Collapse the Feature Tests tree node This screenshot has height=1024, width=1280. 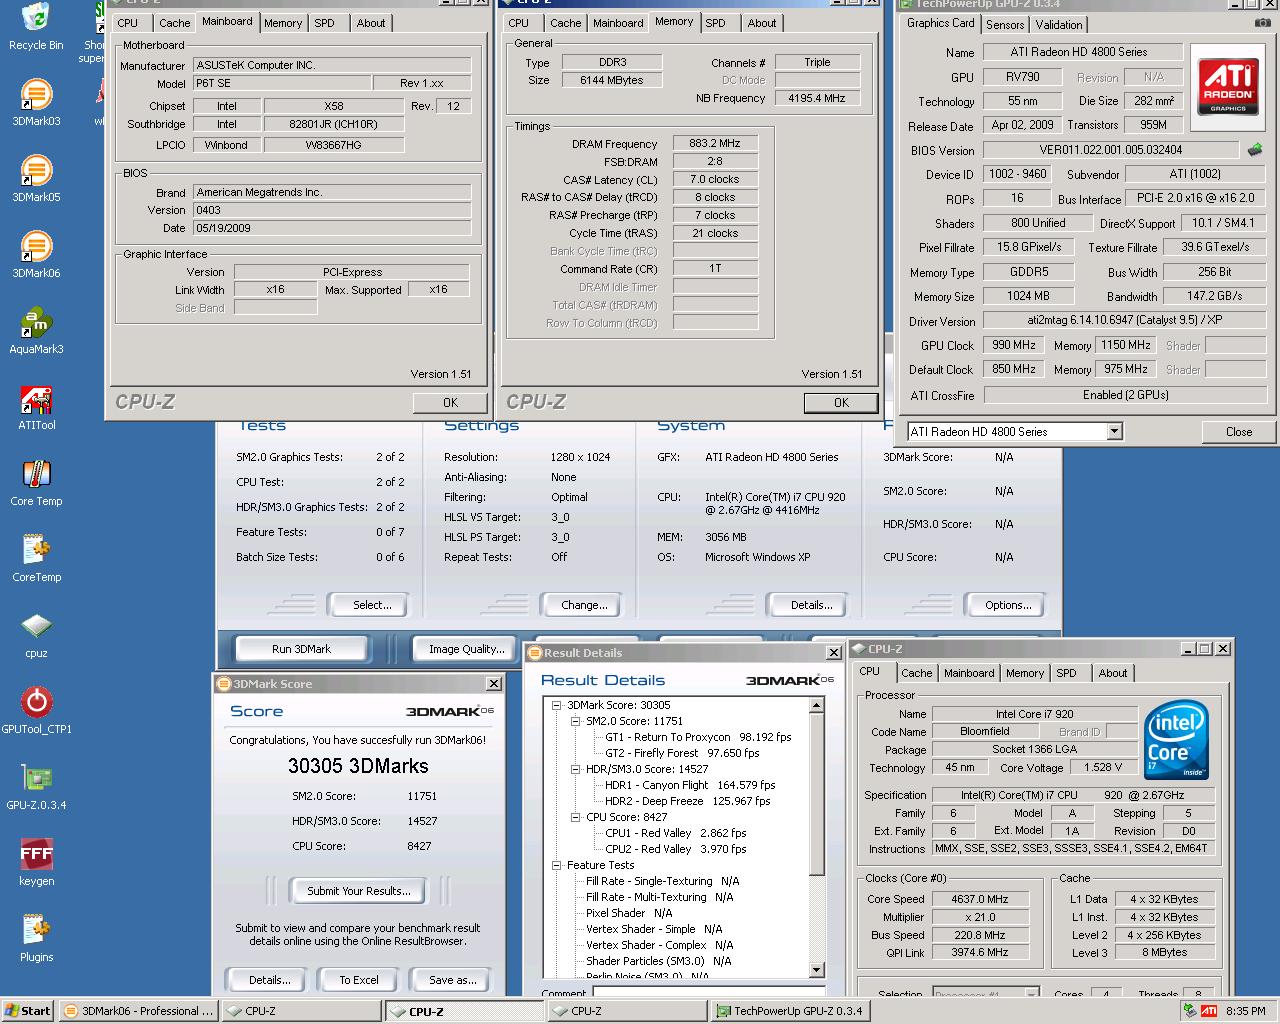tap(557, 865)
